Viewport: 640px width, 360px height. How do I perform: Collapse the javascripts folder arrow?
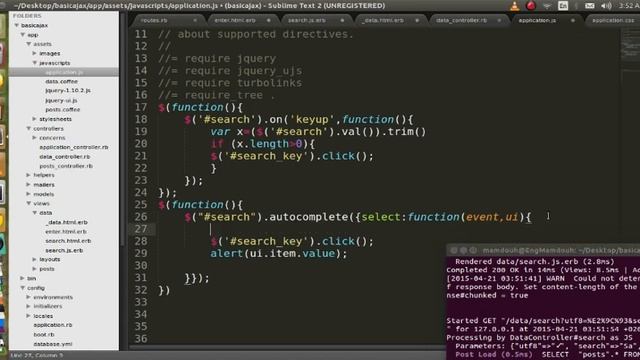[x=35, y=63]
